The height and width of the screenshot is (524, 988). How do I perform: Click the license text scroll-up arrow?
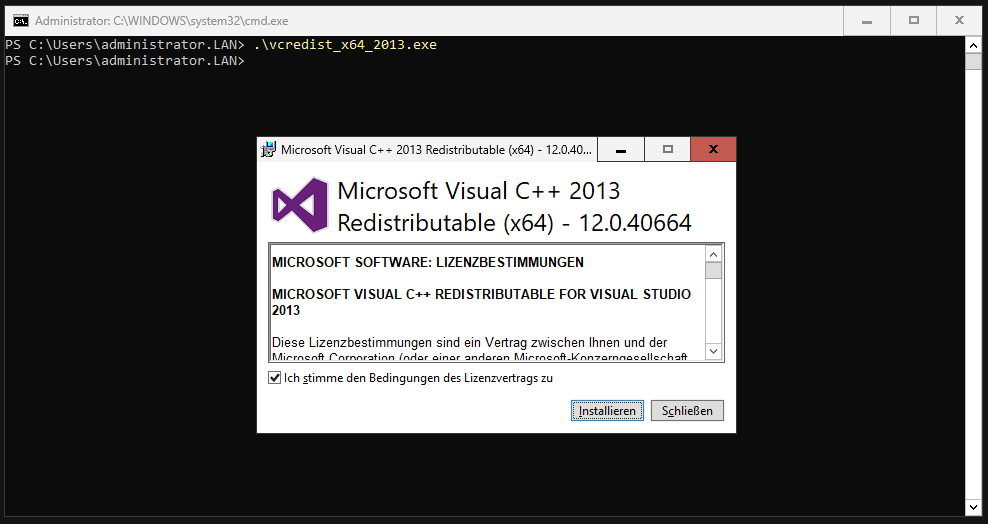click(713, 254)
